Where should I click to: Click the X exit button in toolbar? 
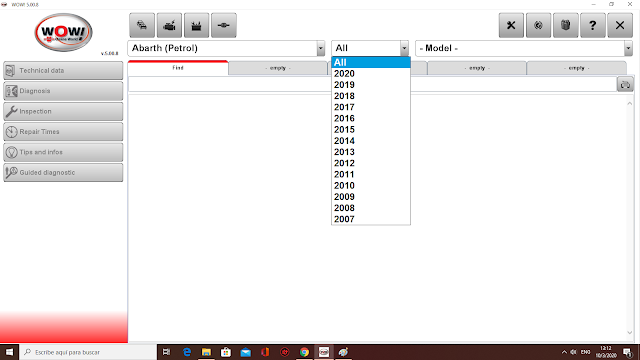click(x=620, y=25)
